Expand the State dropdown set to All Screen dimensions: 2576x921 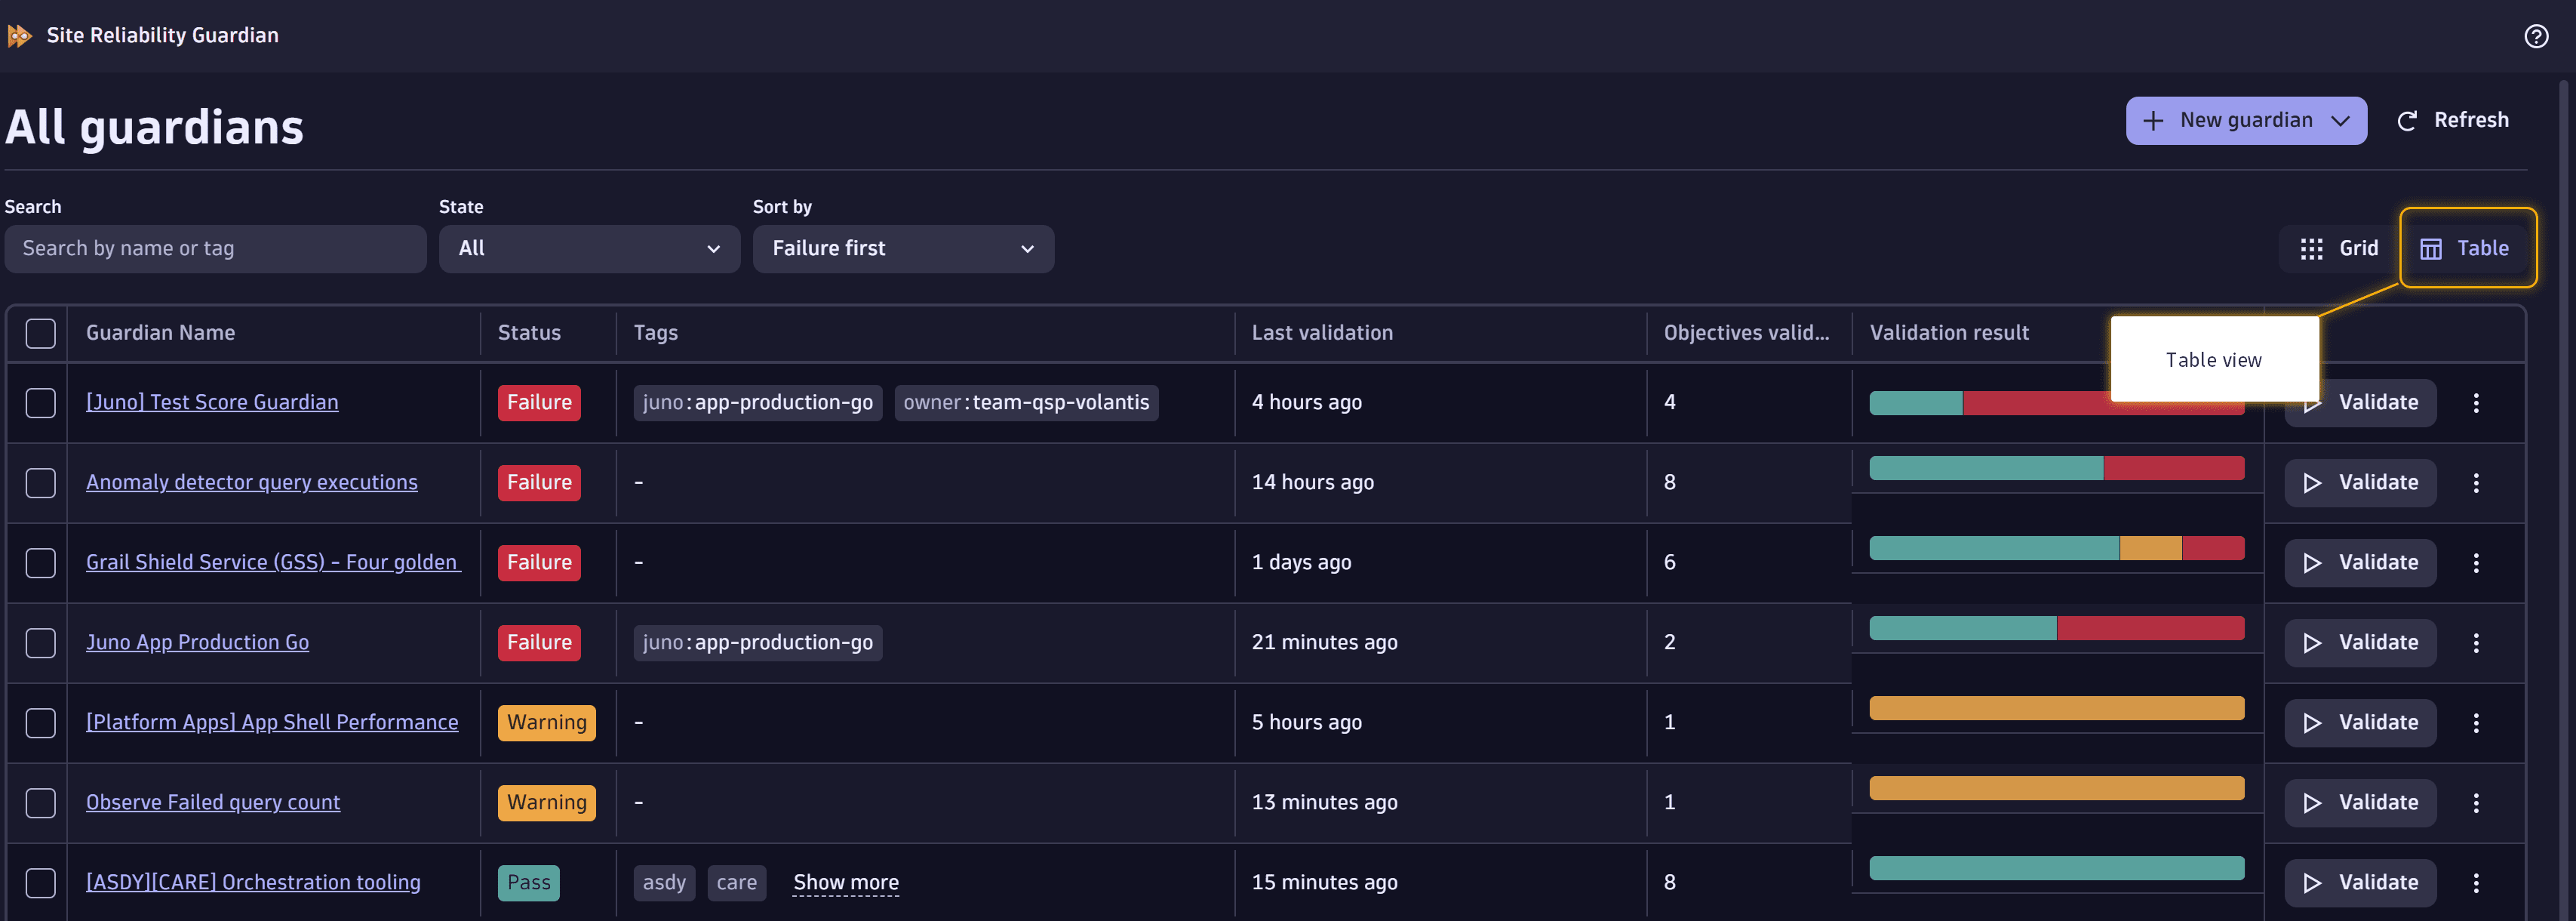pyautogui.click(x=589, y=249)
